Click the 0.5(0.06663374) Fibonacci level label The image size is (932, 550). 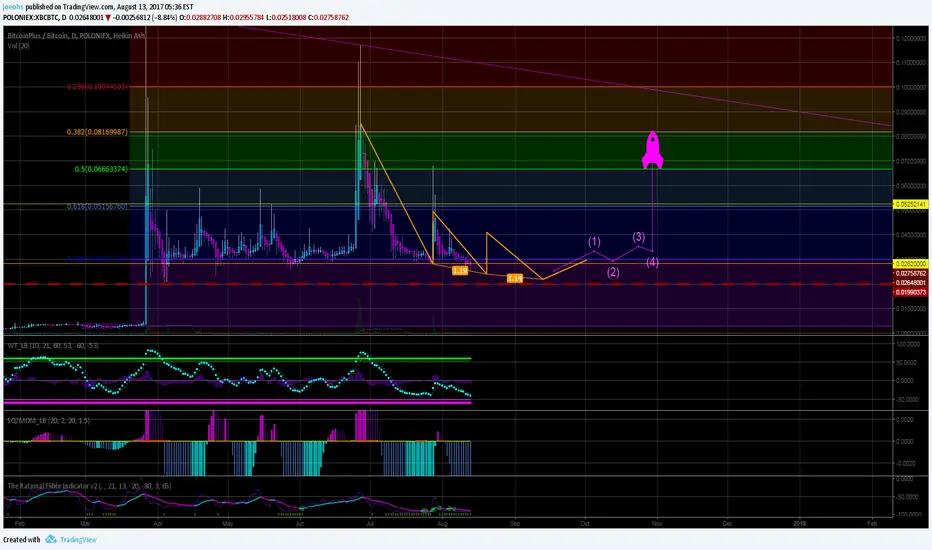pyautogui.click(x=101, y=169)
